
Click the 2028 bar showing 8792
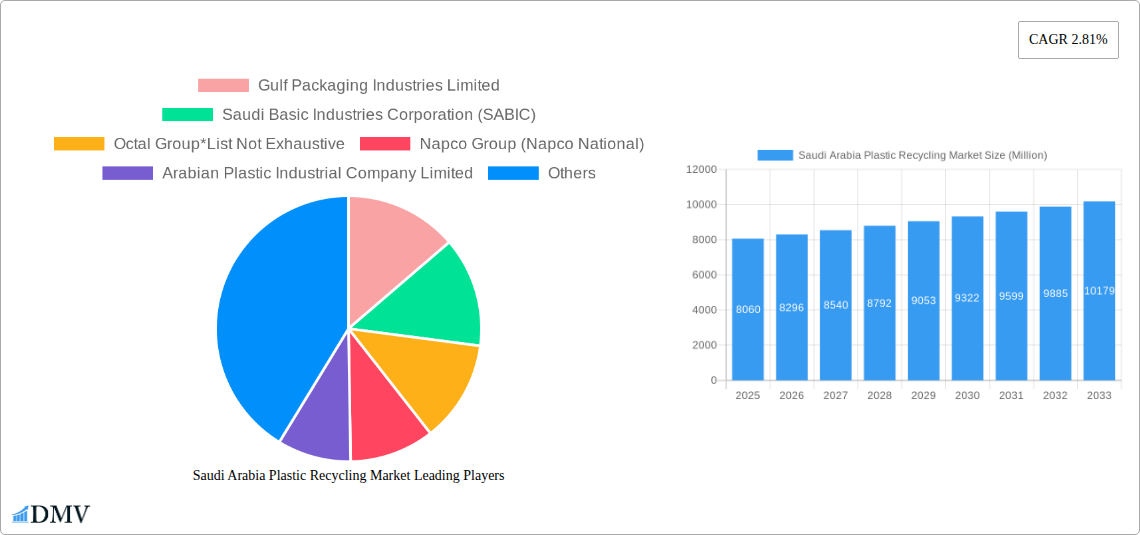tap(880, 303)
